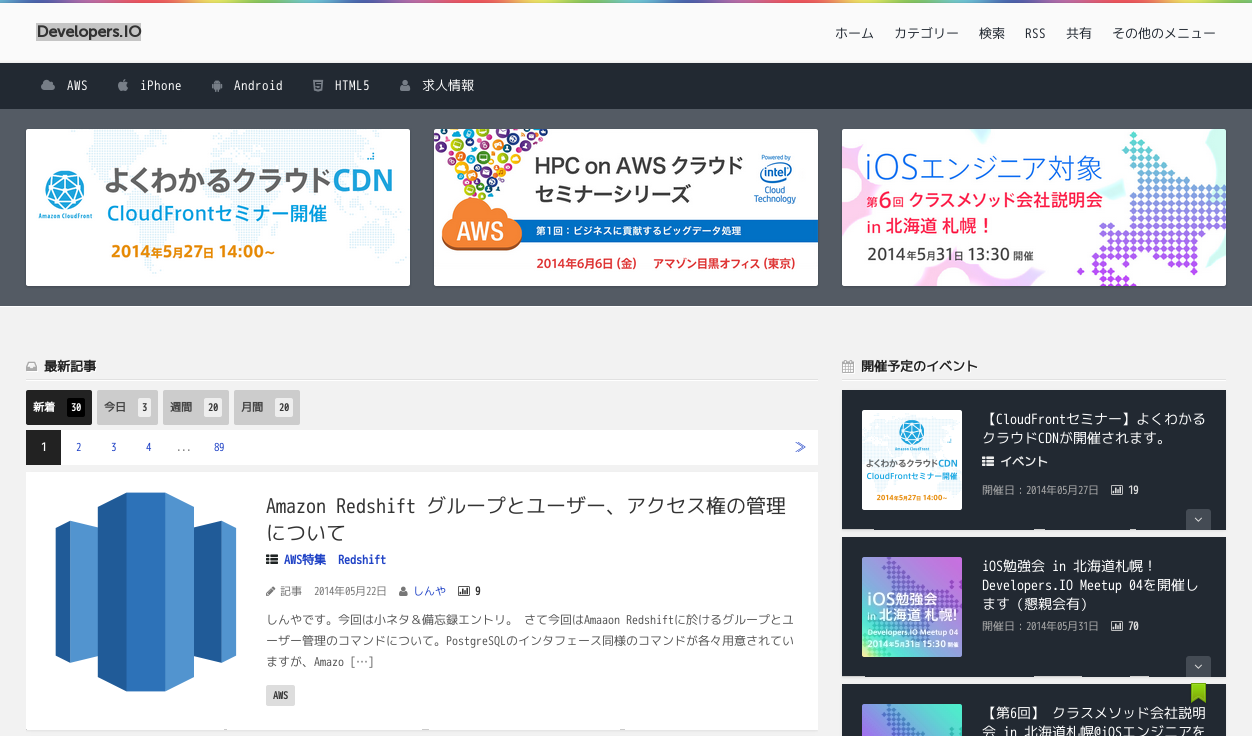Click the HTML5 shield icon in navbar
Viewport: 1252px width, 736px height.
pos(318,86)
